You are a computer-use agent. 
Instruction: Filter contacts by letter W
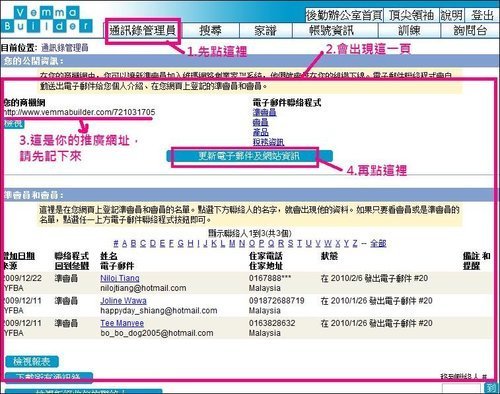click(x=328, y=243)
